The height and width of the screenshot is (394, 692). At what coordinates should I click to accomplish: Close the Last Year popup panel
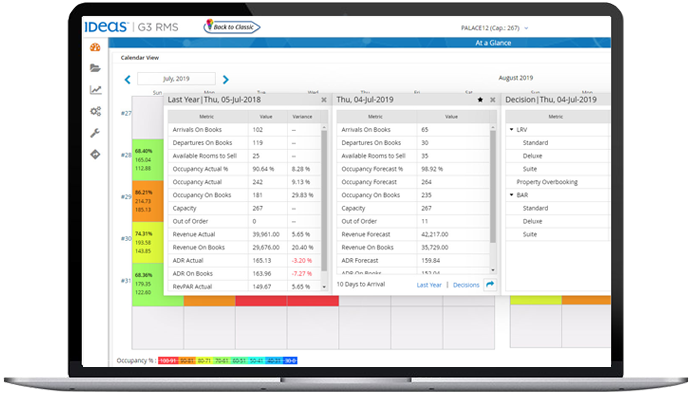point(324,100)
